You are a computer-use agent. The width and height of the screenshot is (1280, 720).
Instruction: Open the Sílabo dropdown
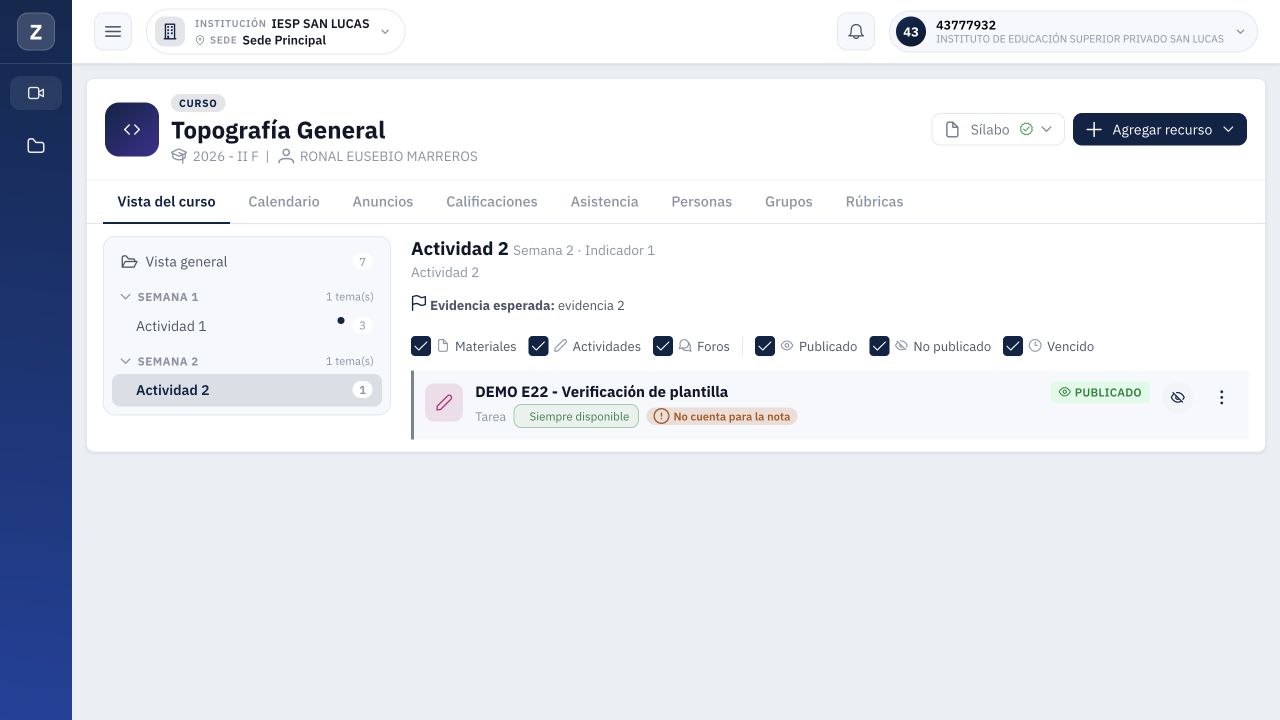point(998,129)
